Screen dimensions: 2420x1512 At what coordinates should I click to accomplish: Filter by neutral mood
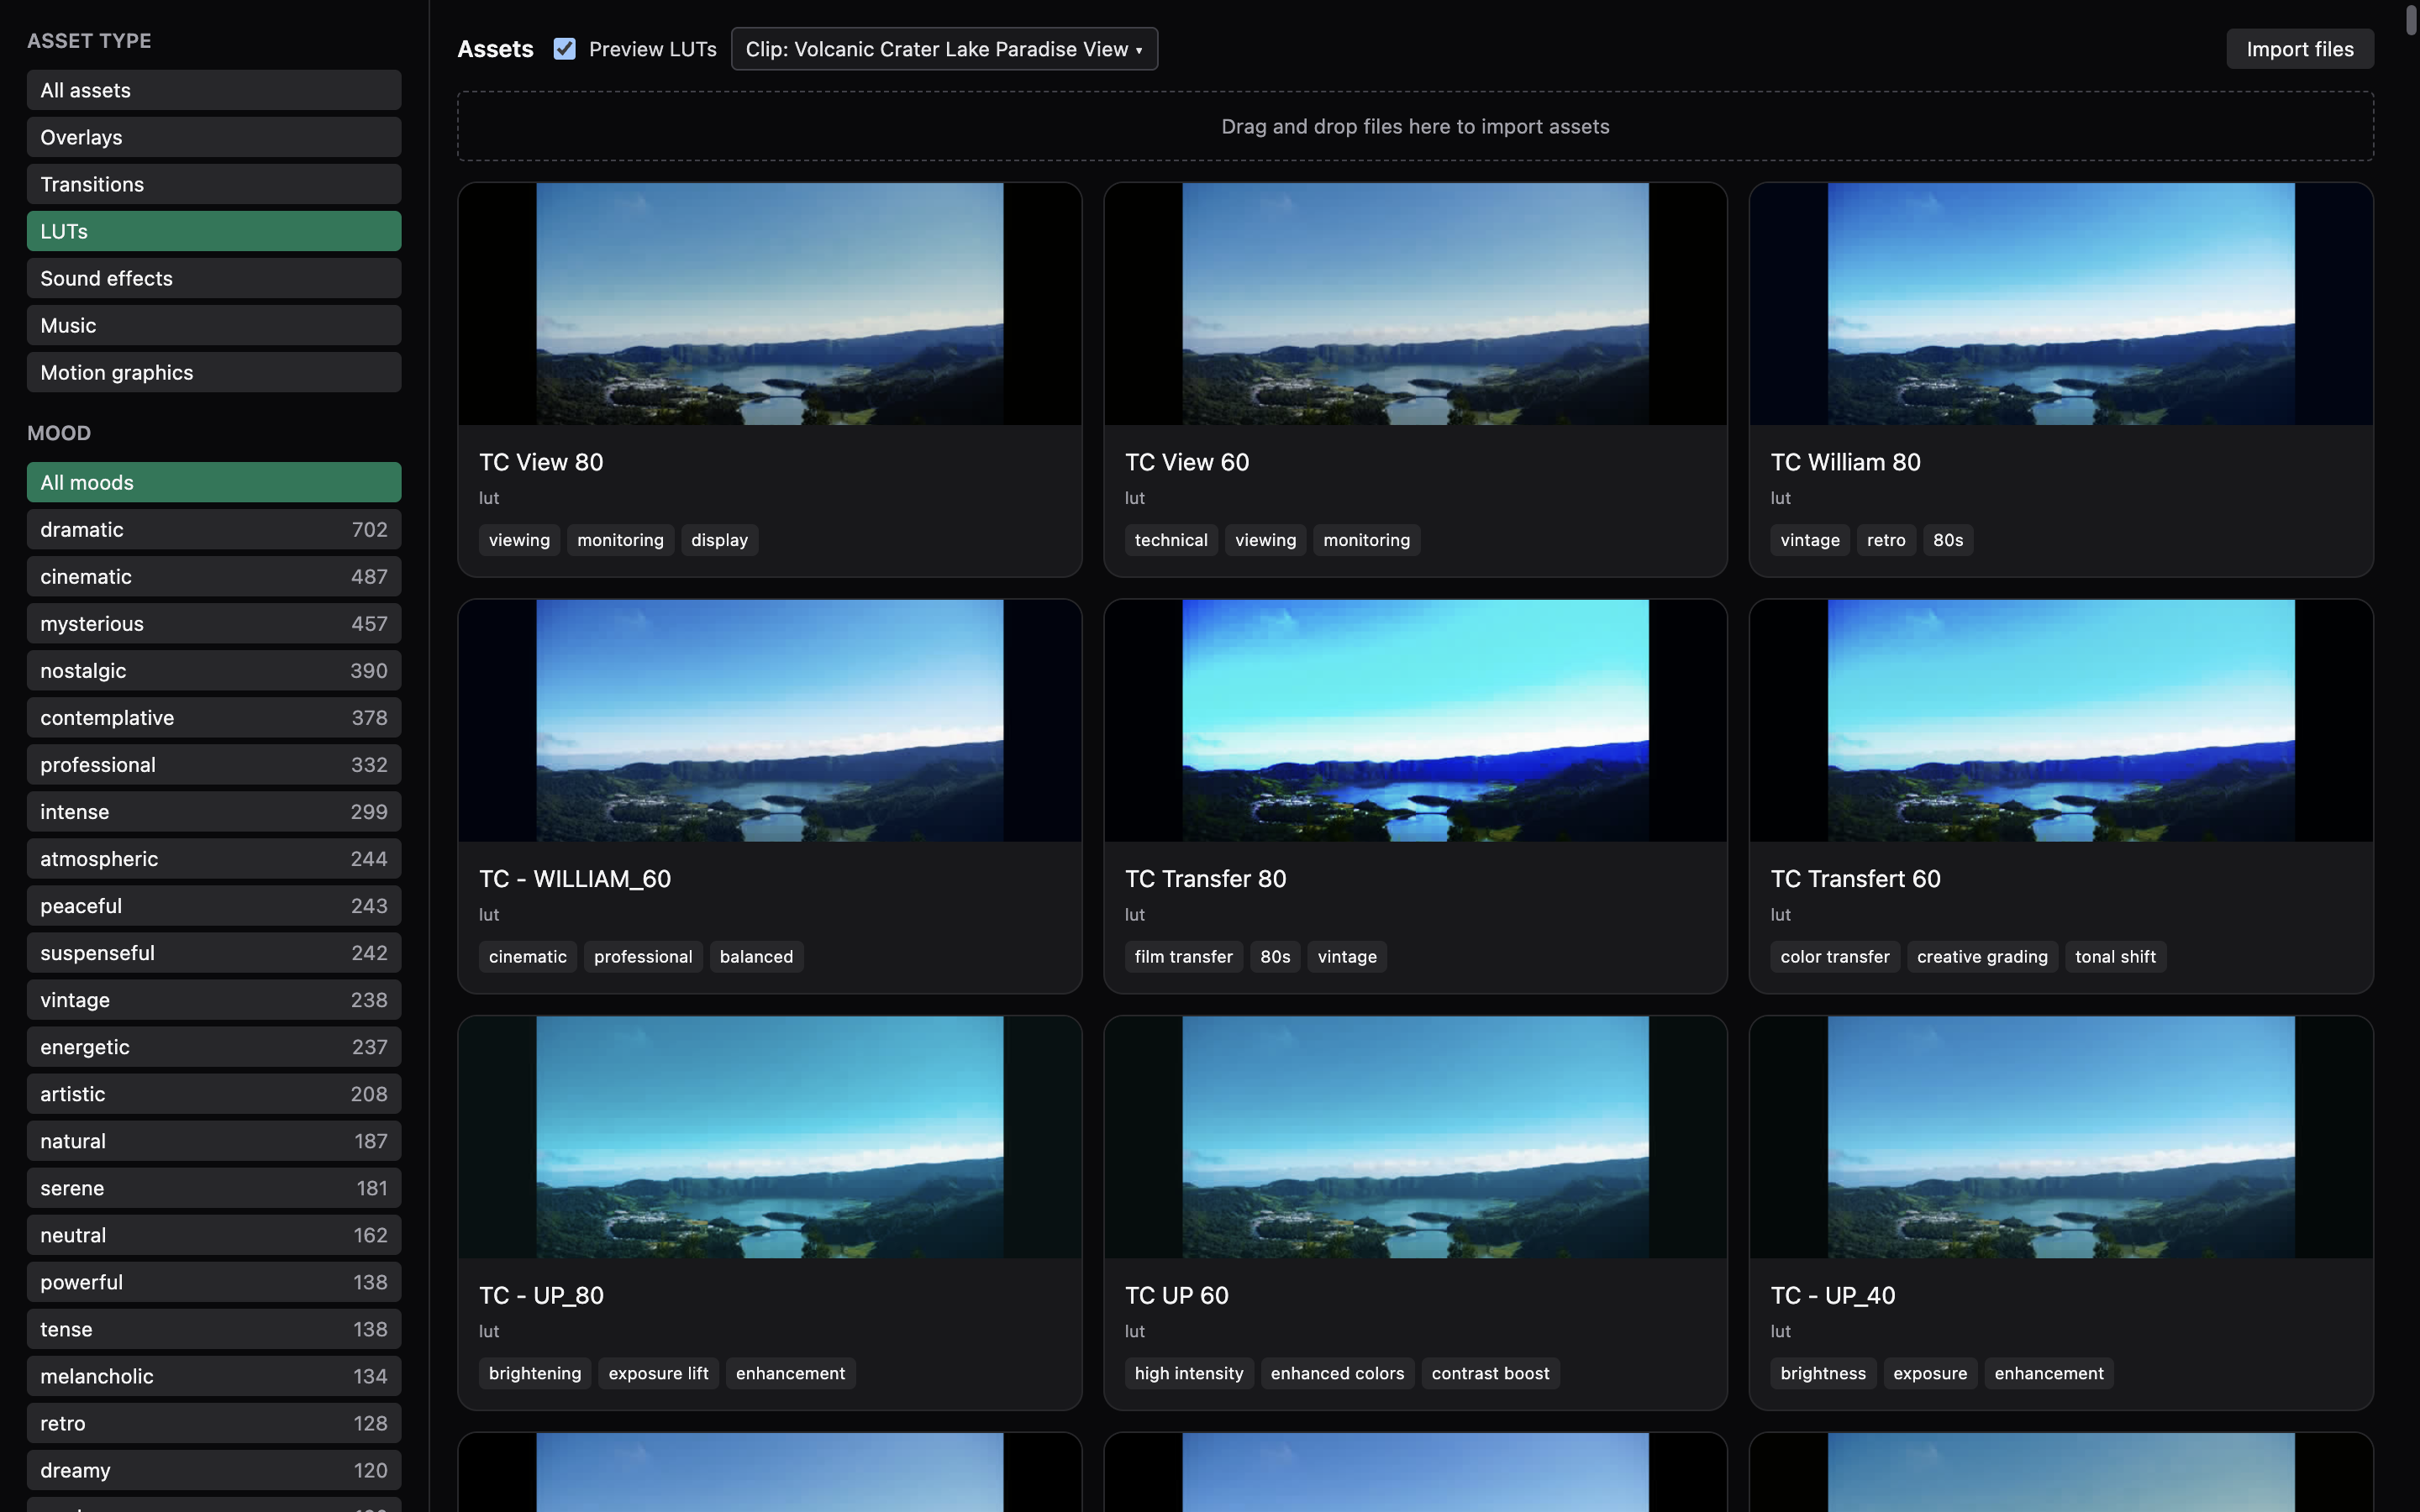point(214,1234)
